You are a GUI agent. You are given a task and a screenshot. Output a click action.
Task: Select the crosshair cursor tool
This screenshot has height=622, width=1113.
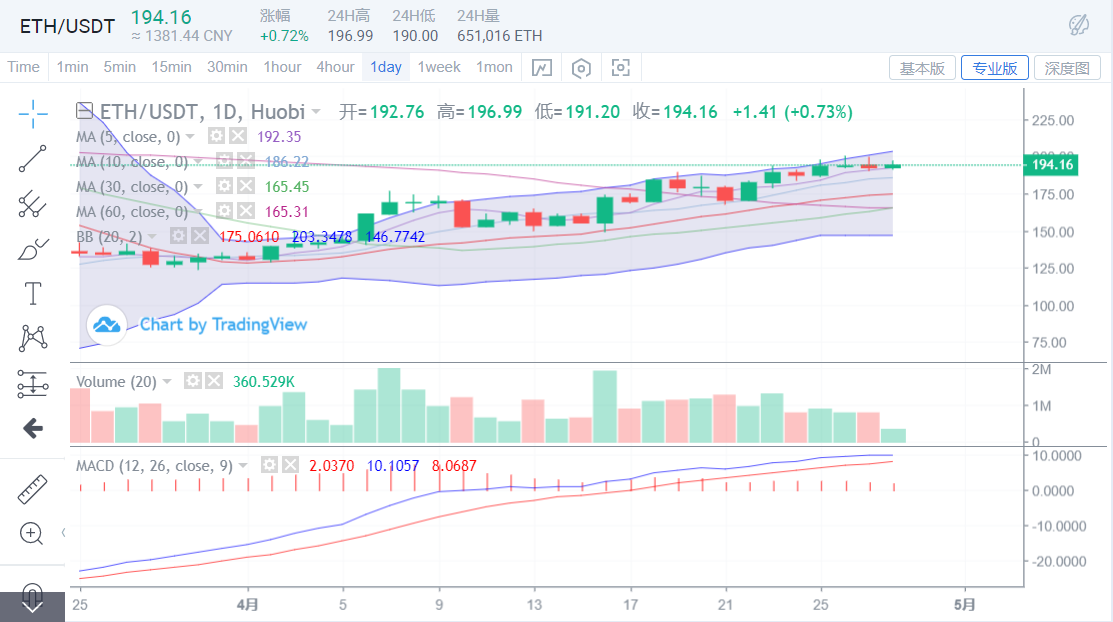[x=33, y=113]
